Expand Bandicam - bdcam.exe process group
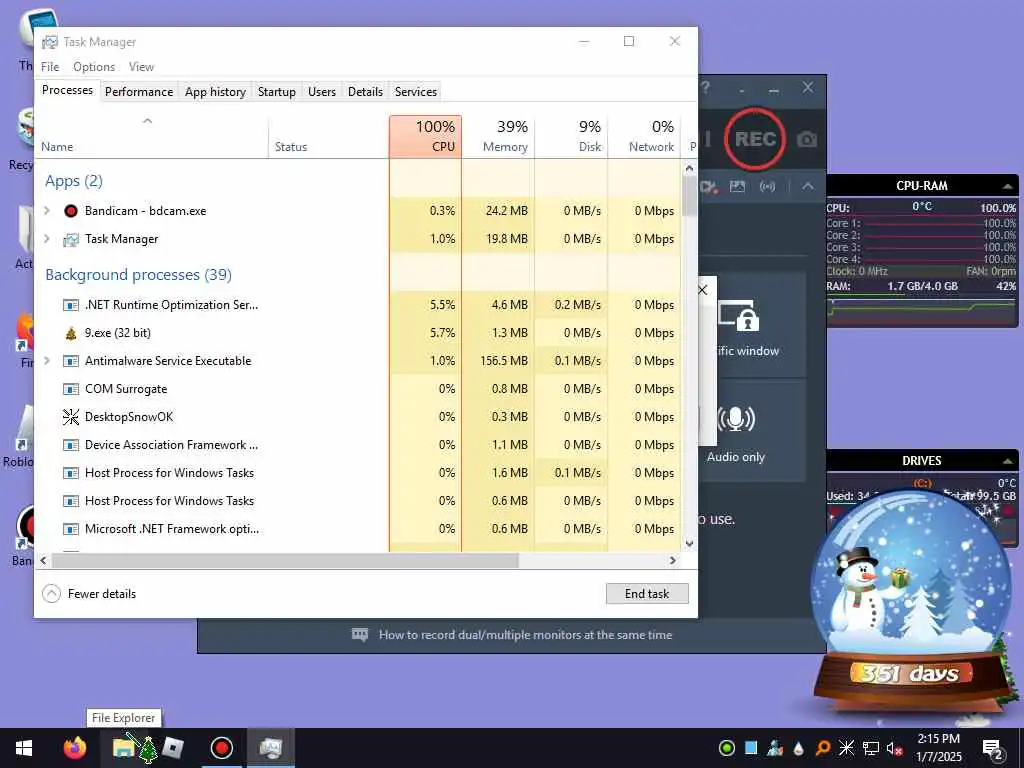The image size is (1024, 768). pos(46,210)
